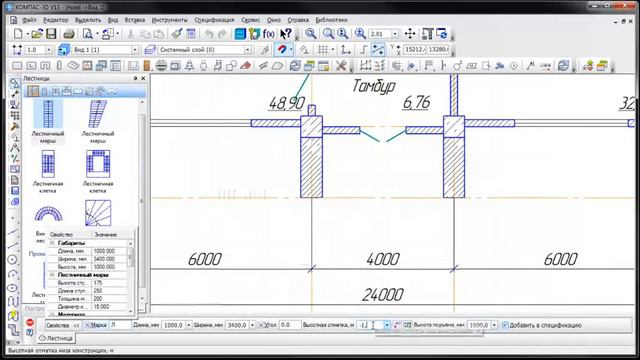
Task: Choose the winder staircase thumbnail
Action: (98, 213)
